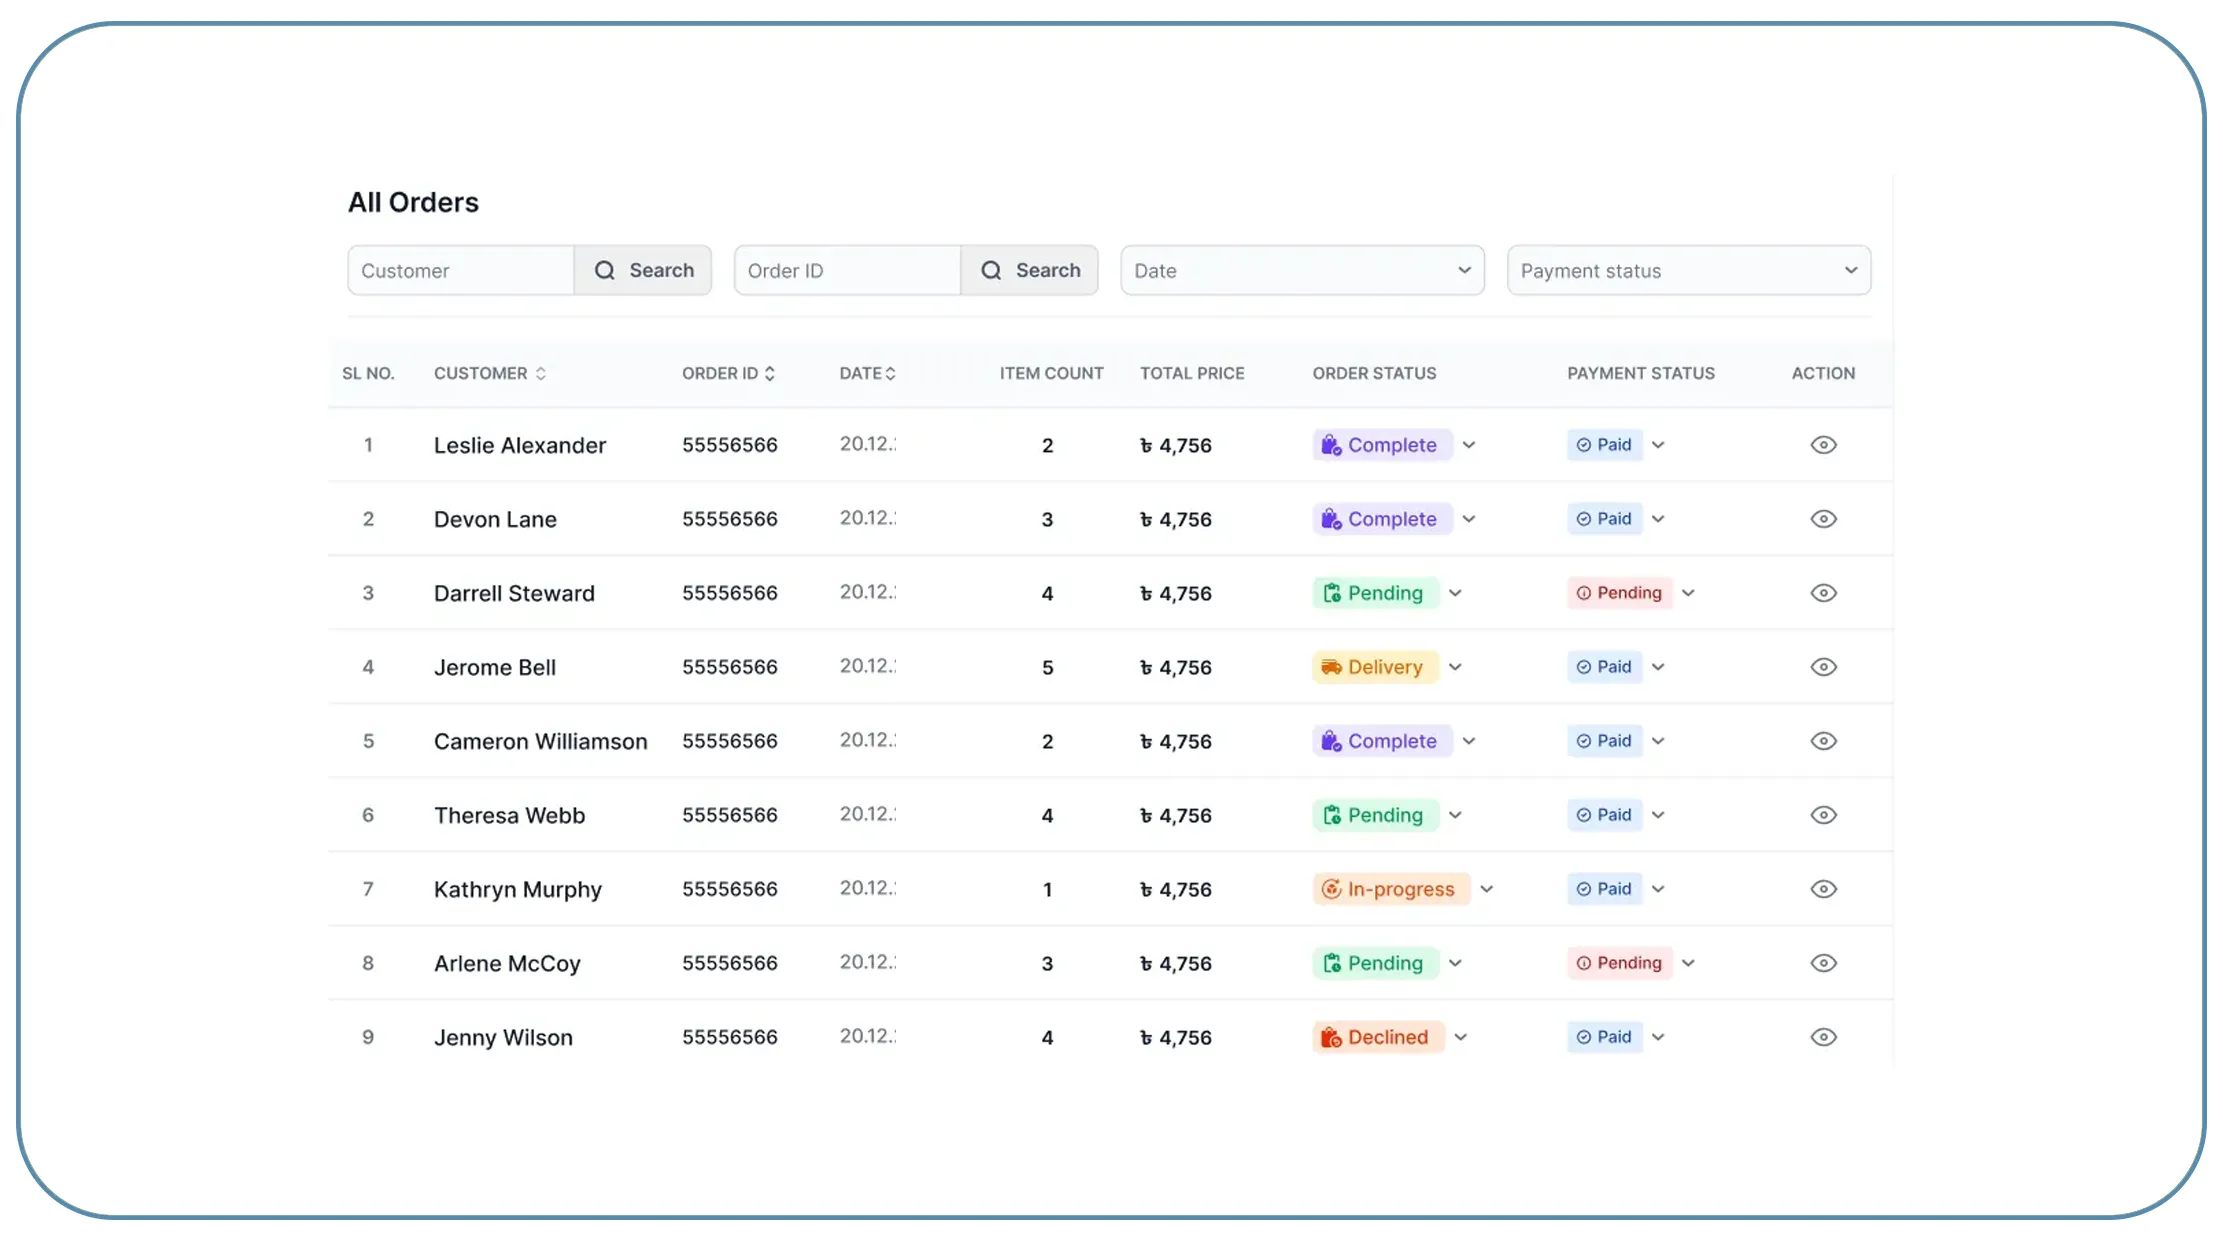Focus the Order ID search field
This screenshot has height=1240, width=2223.
848,270
